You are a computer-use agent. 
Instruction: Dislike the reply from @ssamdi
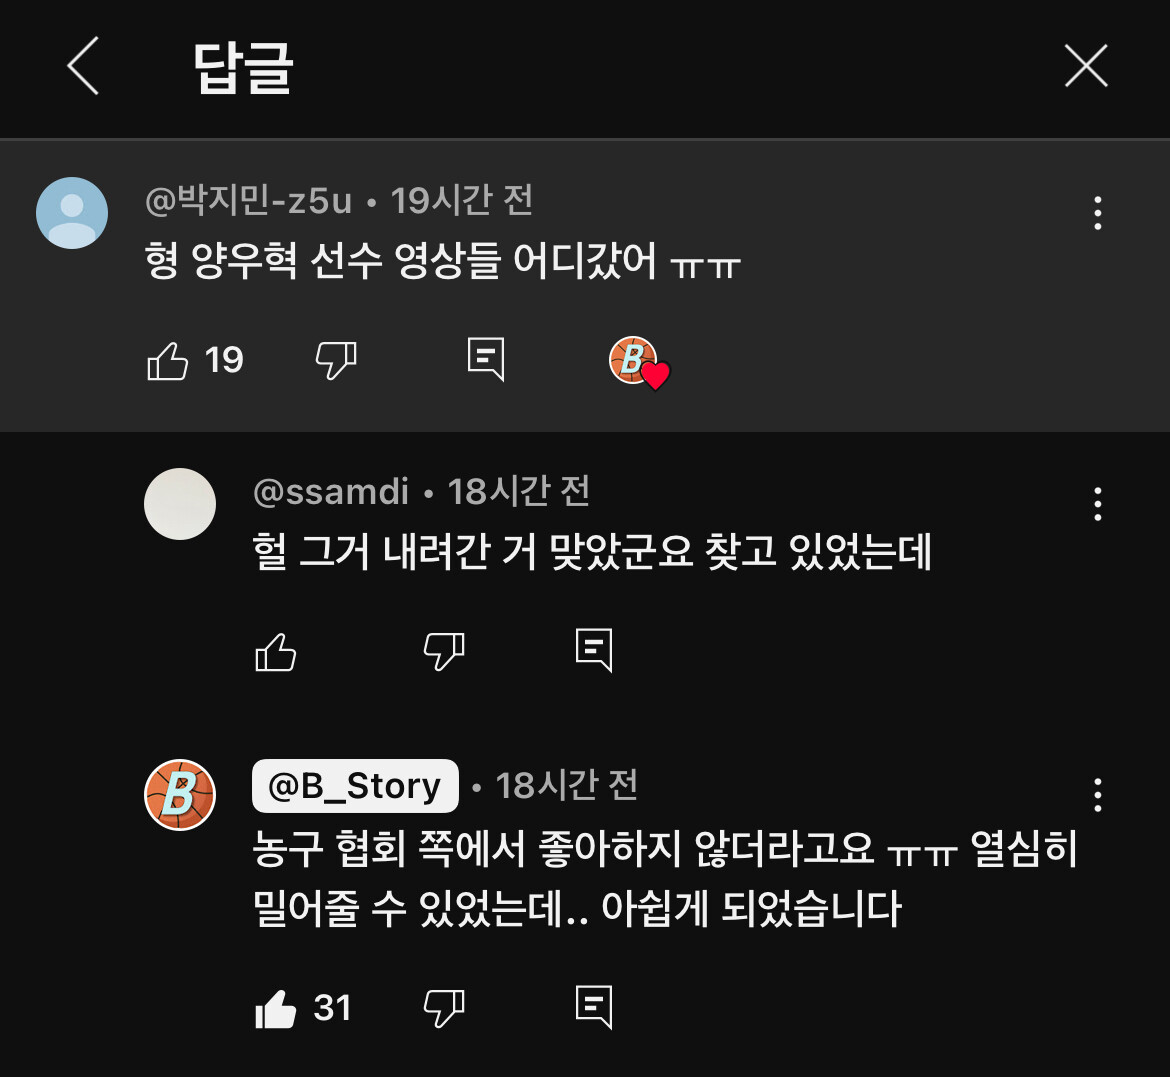(444, 652)
